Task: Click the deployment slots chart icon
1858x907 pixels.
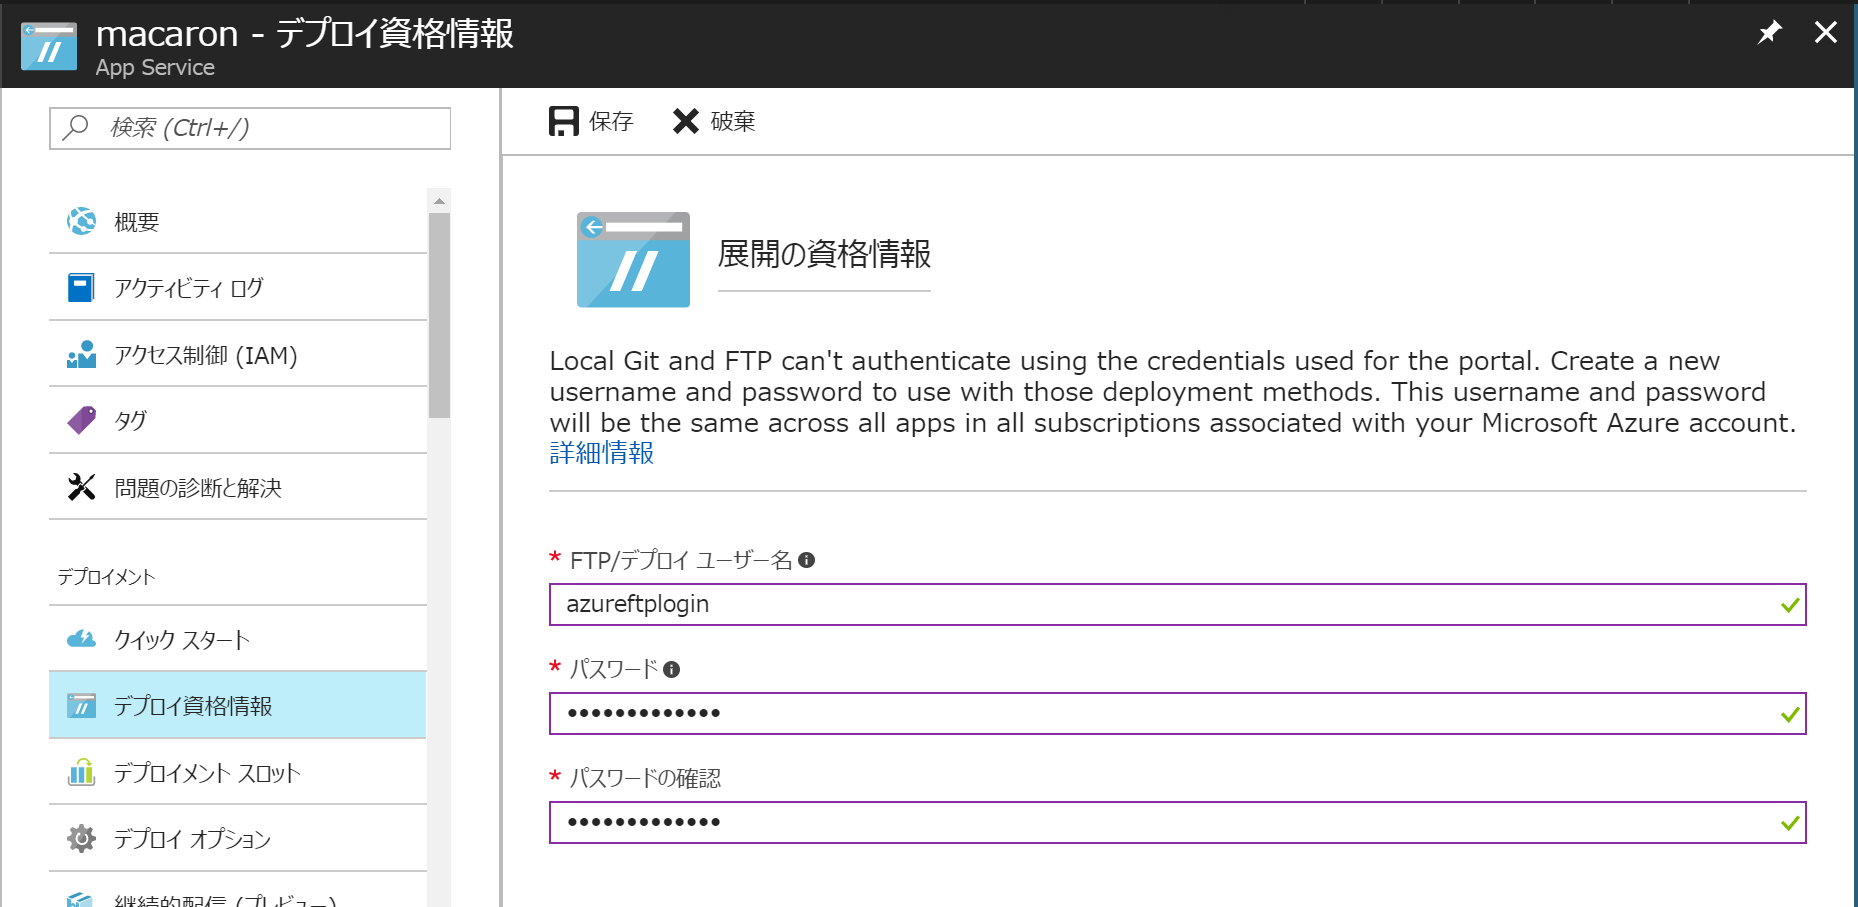Action: coord(82,772)
